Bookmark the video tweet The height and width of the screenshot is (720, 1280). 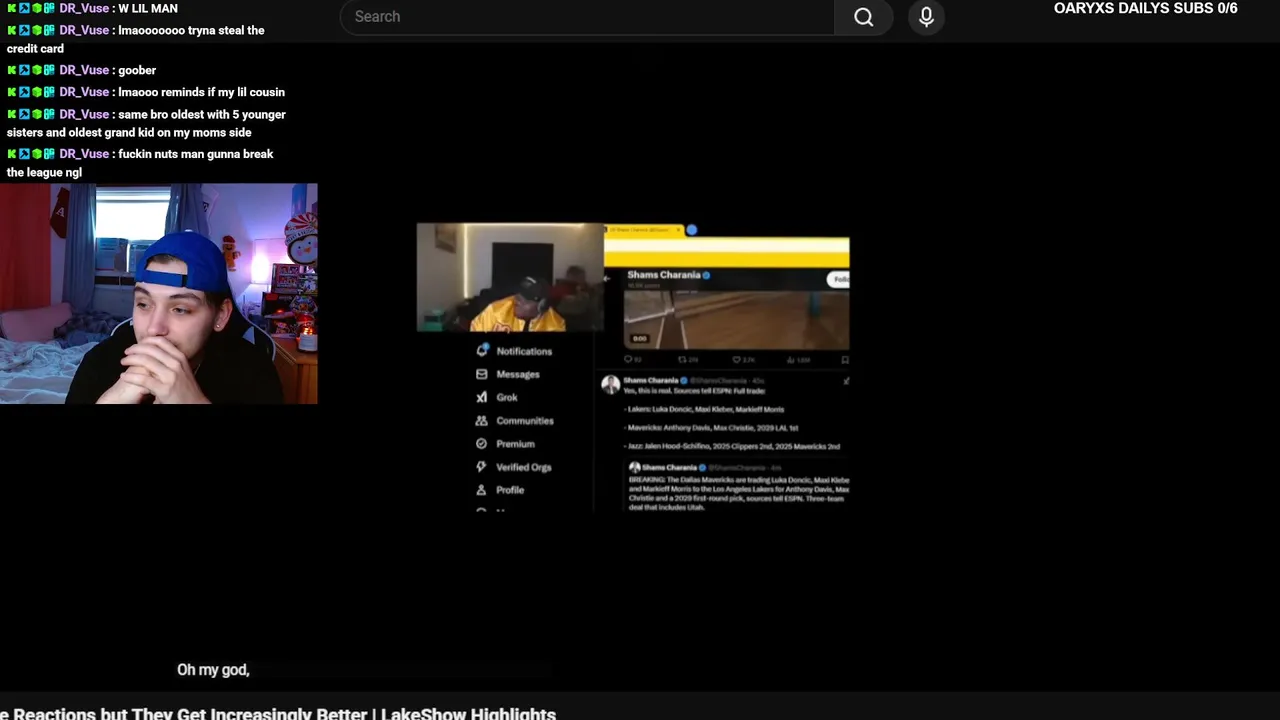[845, 359]
